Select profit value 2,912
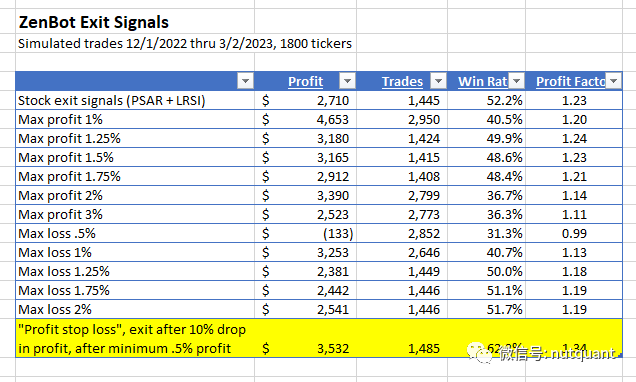Viewport: 636px width, 382px height. [x=333, y=177]
